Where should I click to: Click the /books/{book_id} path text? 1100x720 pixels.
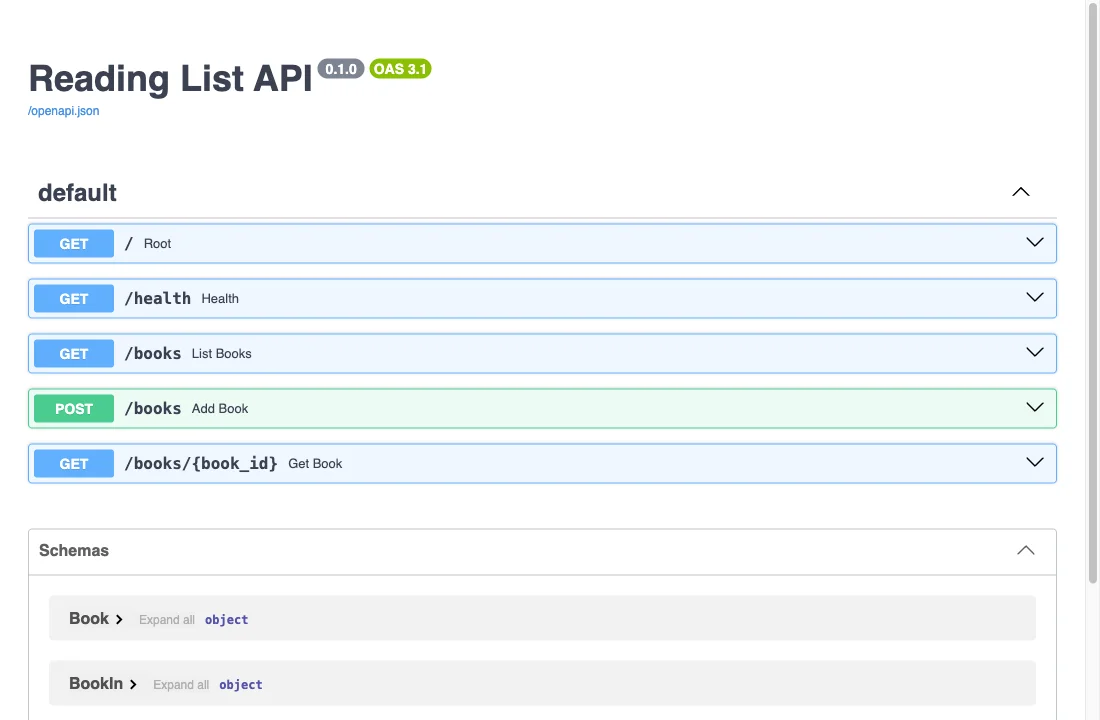point(201,463)
